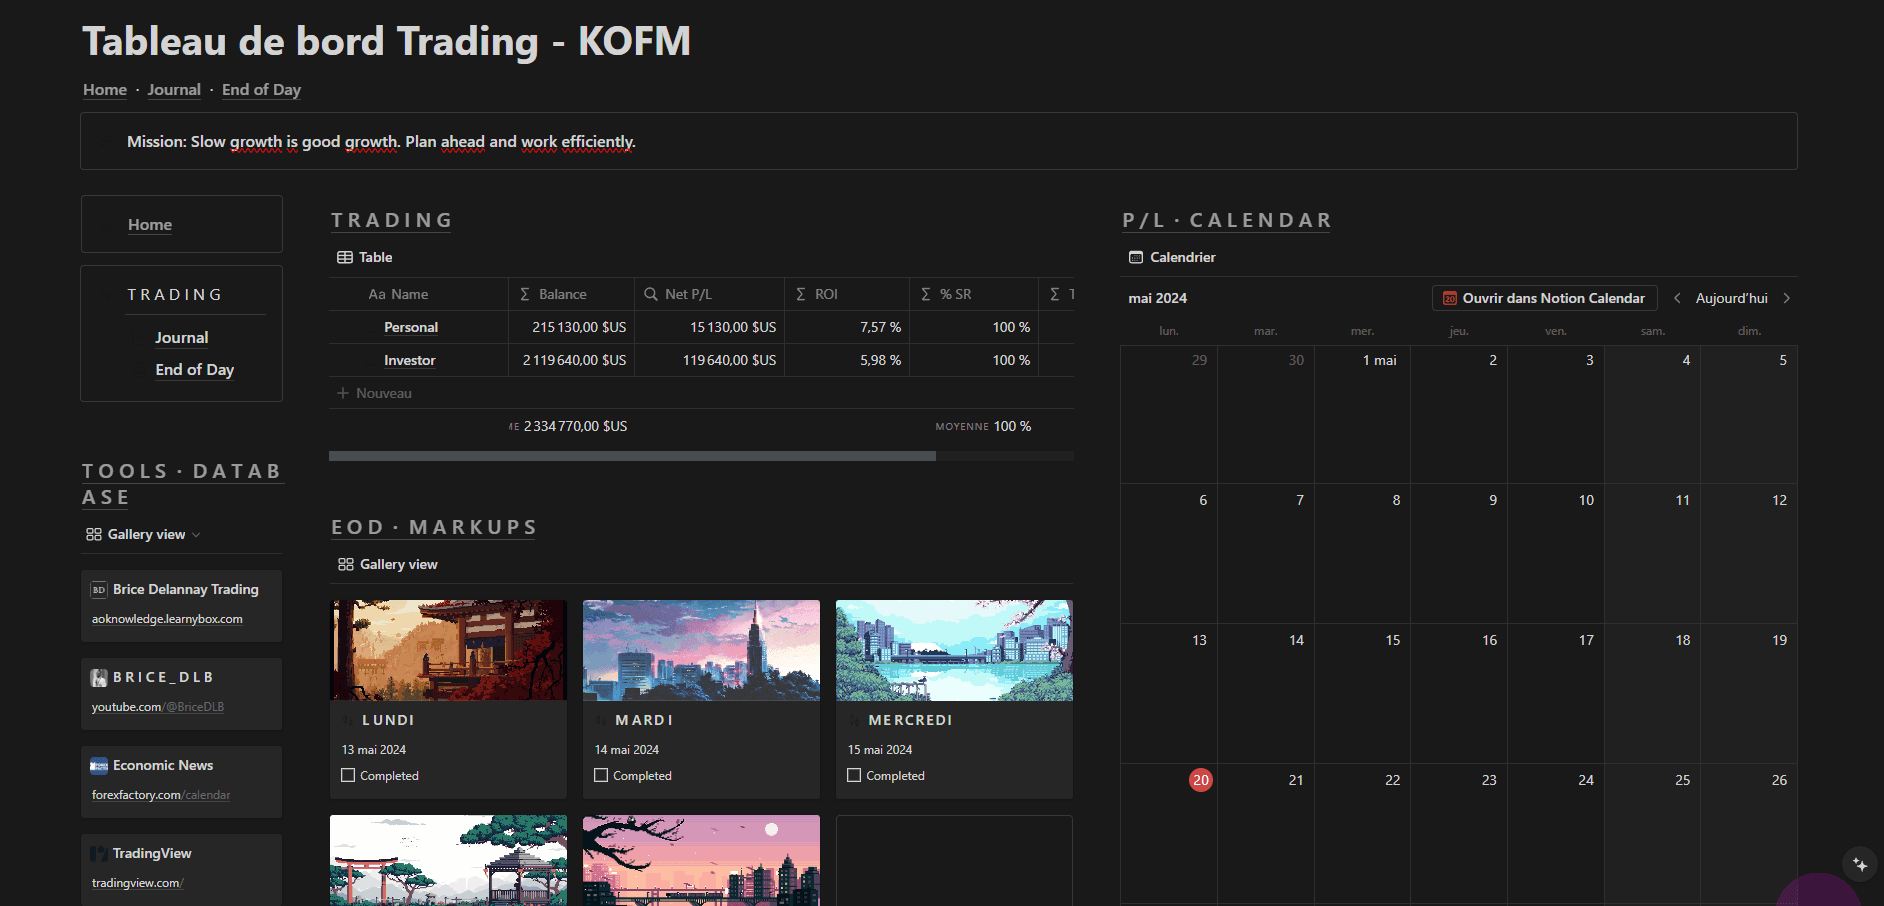Toggle Completed checkbox on Mercredi card
The width and height of the screenshot is (1884, 906).
pos(854,775)
